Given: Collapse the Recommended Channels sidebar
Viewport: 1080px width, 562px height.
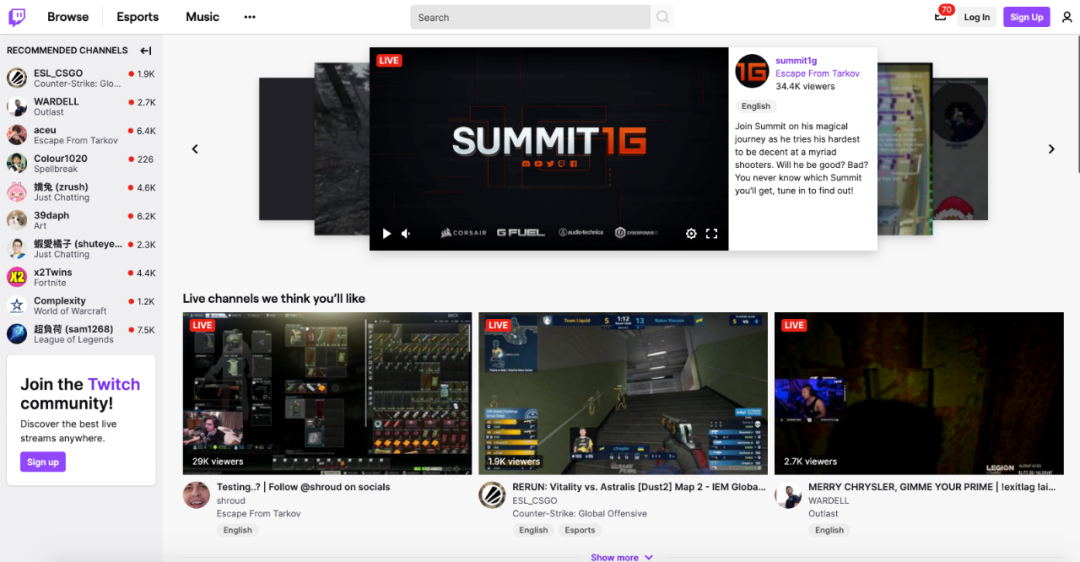Looking at the screenshot, I should pyautogui.click(x=145, y=50).
